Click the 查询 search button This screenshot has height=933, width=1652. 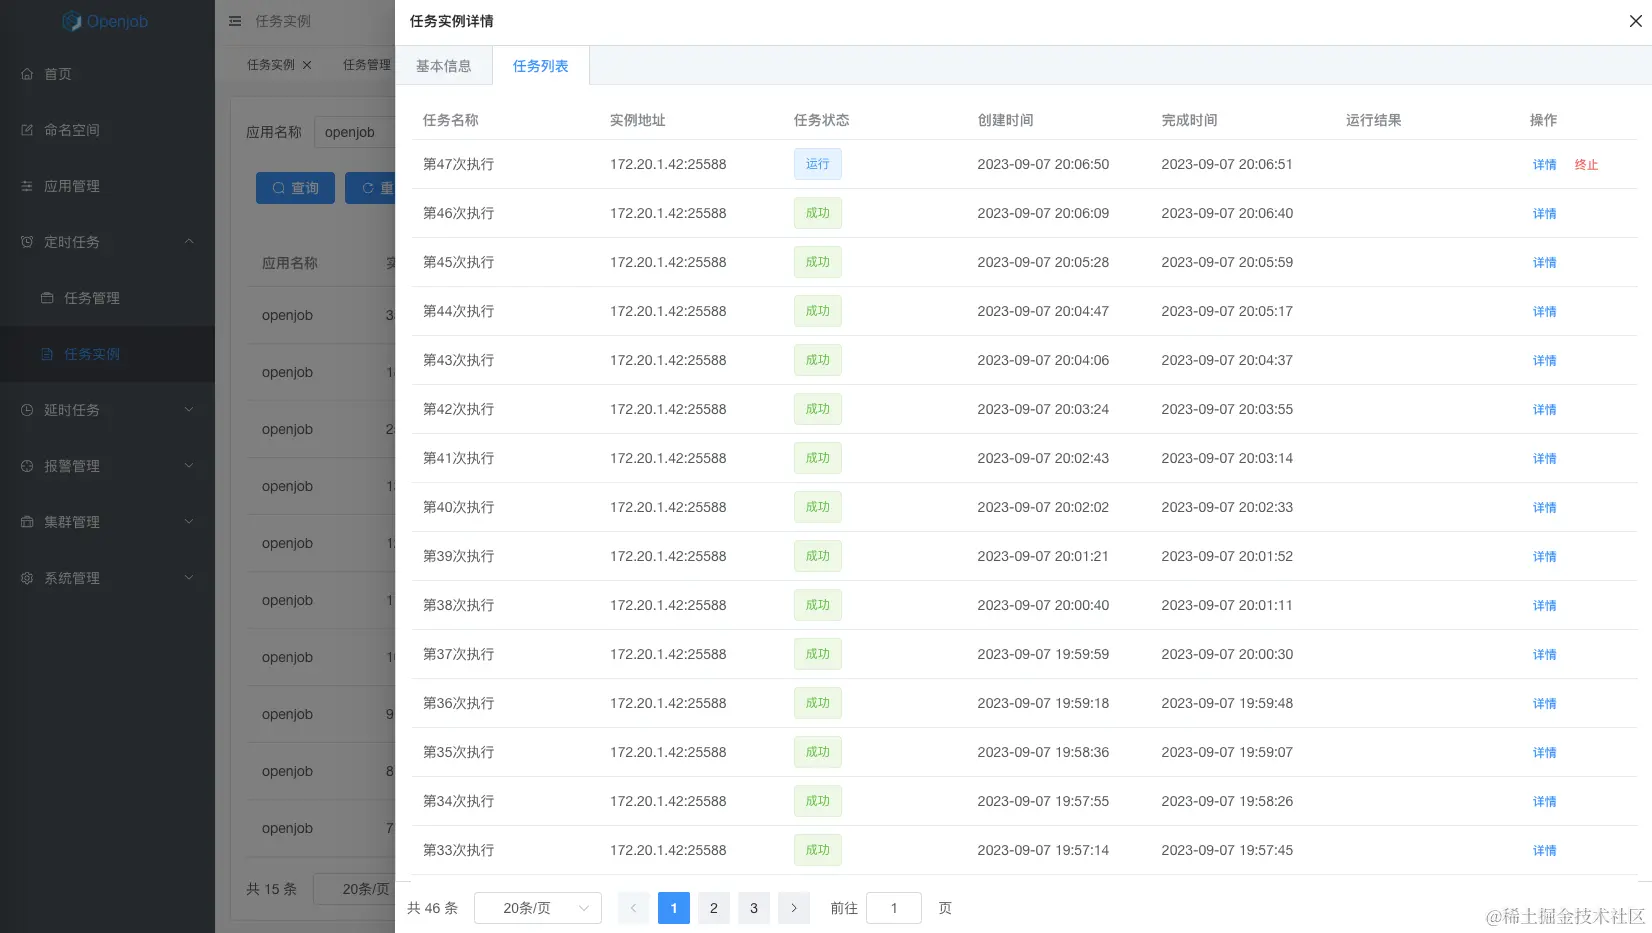click(295, 188)
